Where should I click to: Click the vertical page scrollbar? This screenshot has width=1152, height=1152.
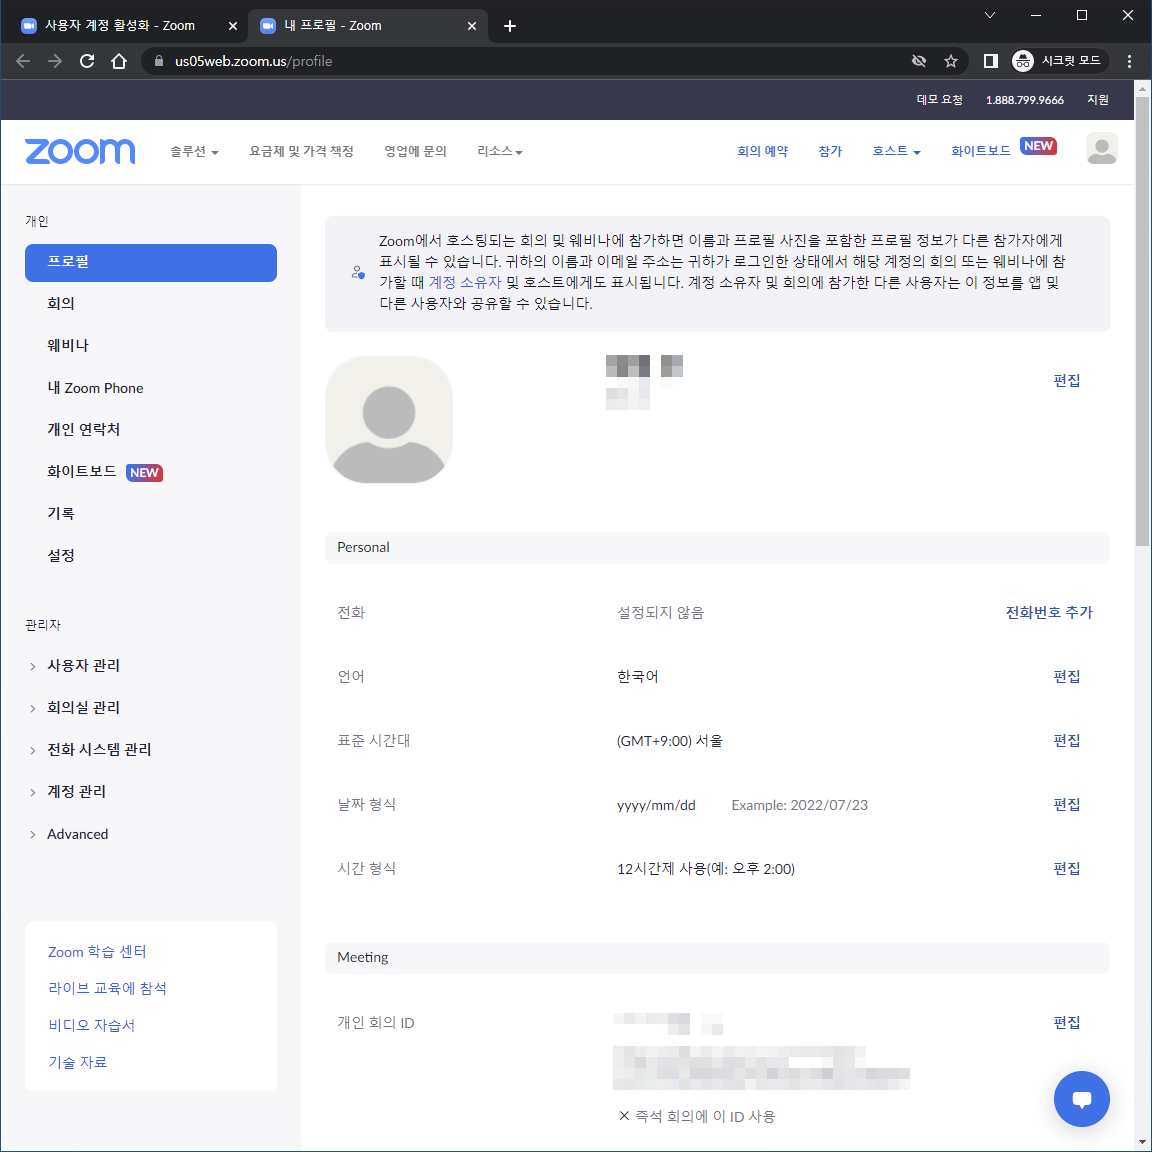coord(1142,321)
